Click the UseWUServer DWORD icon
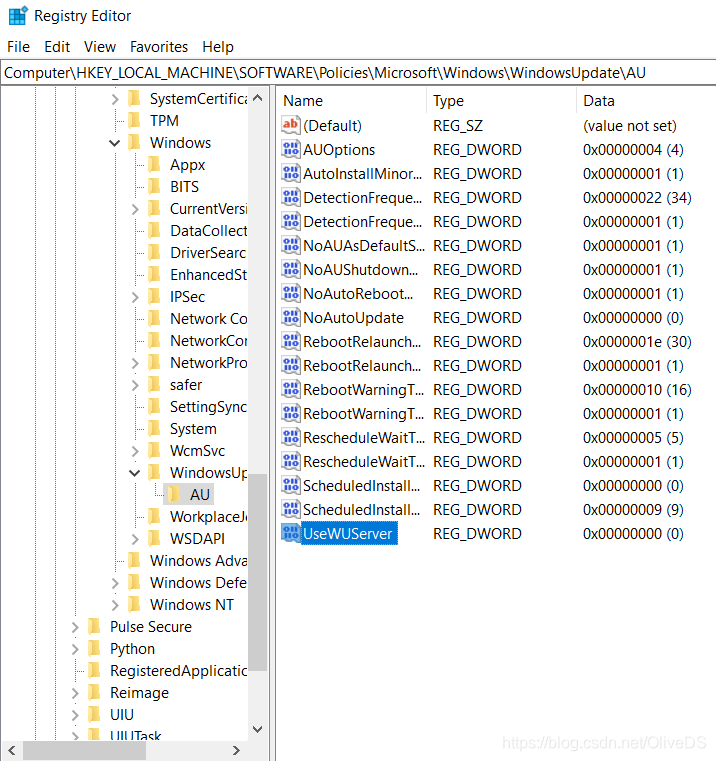 290,533
